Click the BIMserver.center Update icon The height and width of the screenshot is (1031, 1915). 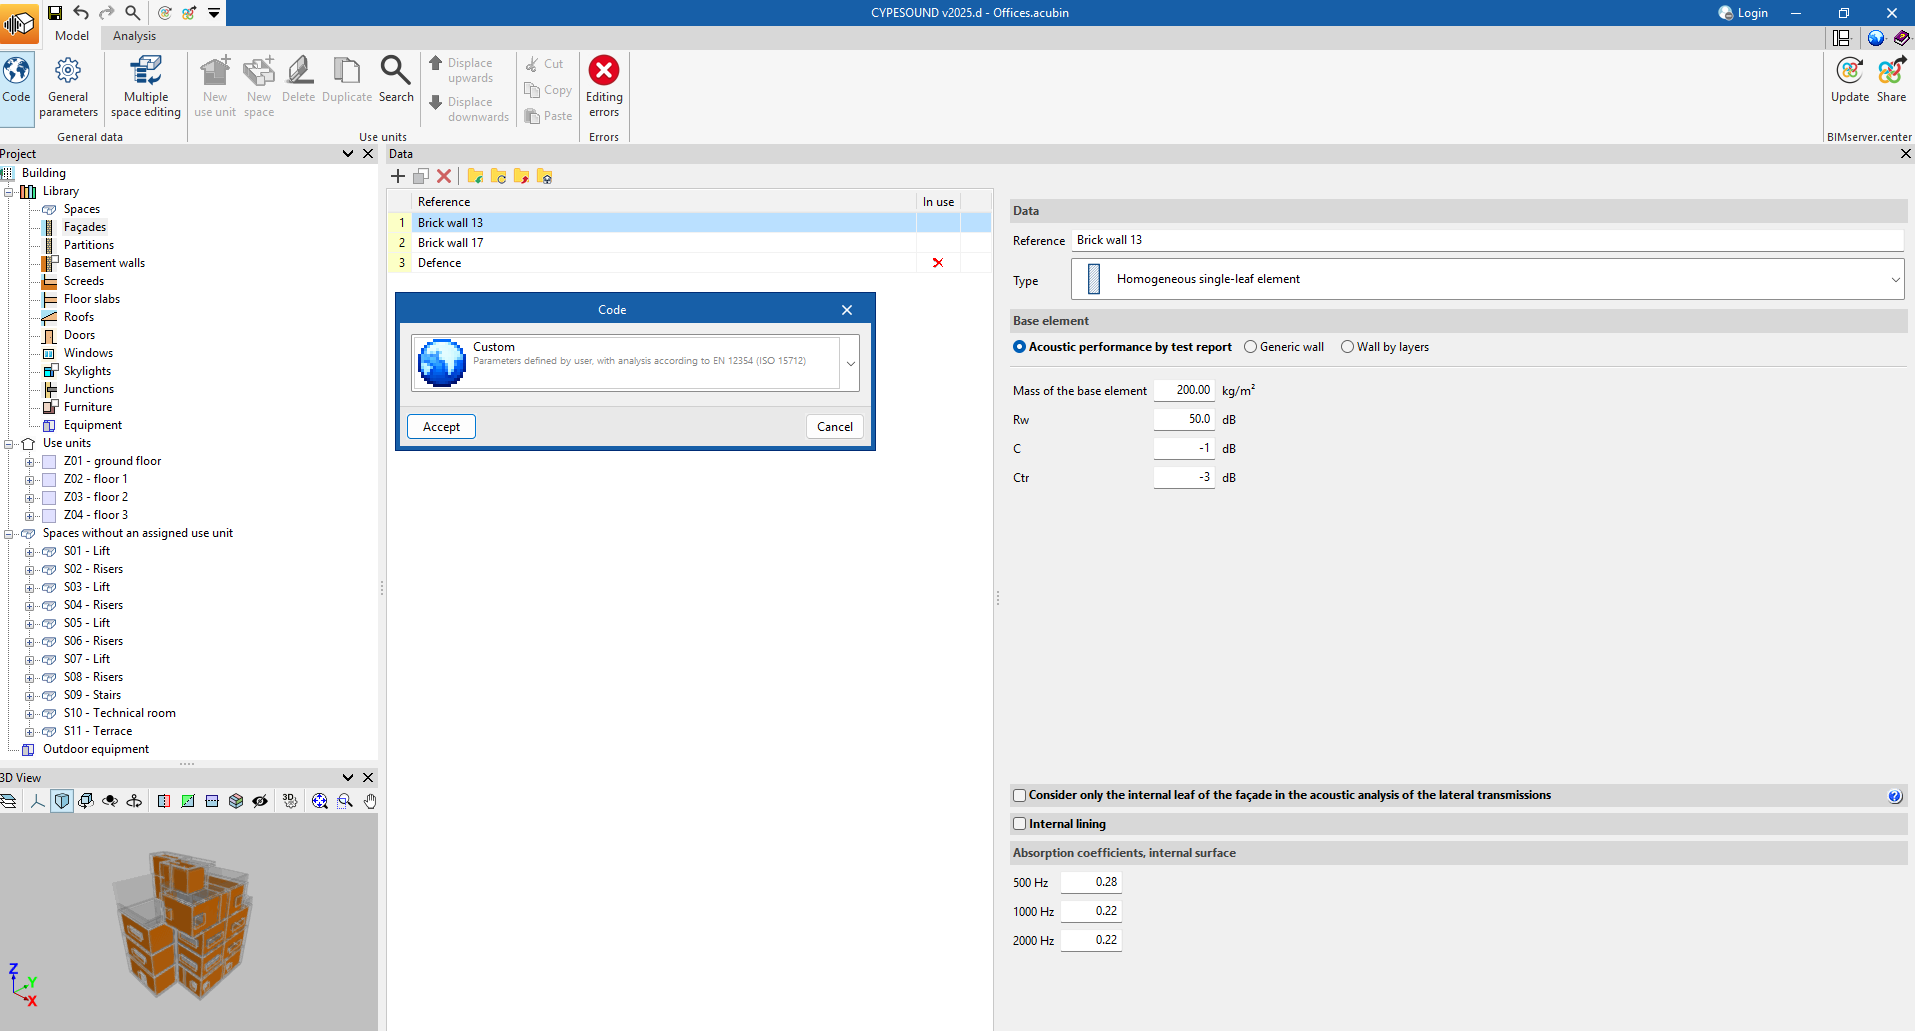point(1850,80)
